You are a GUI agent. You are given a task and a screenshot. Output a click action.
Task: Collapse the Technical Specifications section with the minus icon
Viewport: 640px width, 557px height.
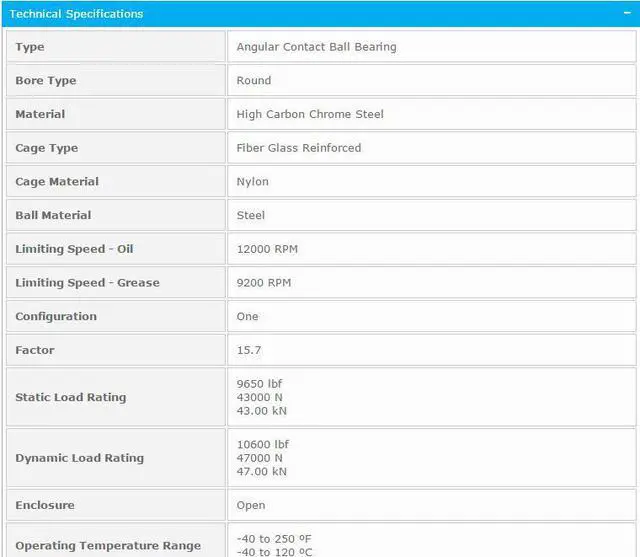tap(627, 13)
